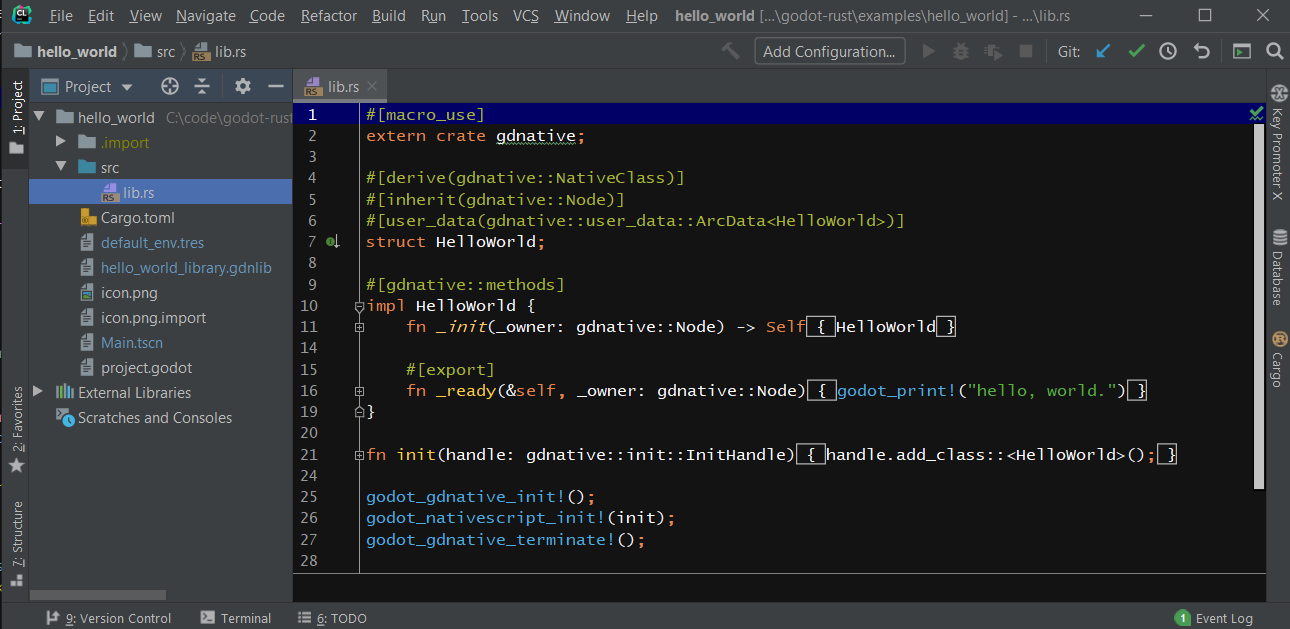Image resolution: width=1290 pixels, height=629 pixels.
Task: Open the Run Anything terminal icon
Action: click(1241, 51)
